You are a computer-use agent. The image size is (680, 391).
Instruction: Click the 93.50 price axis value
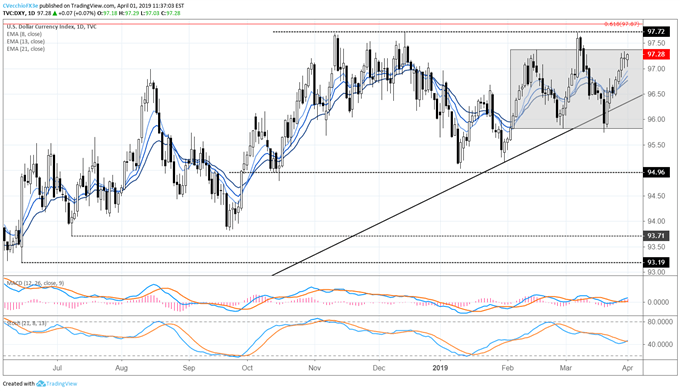coord(656,247)
